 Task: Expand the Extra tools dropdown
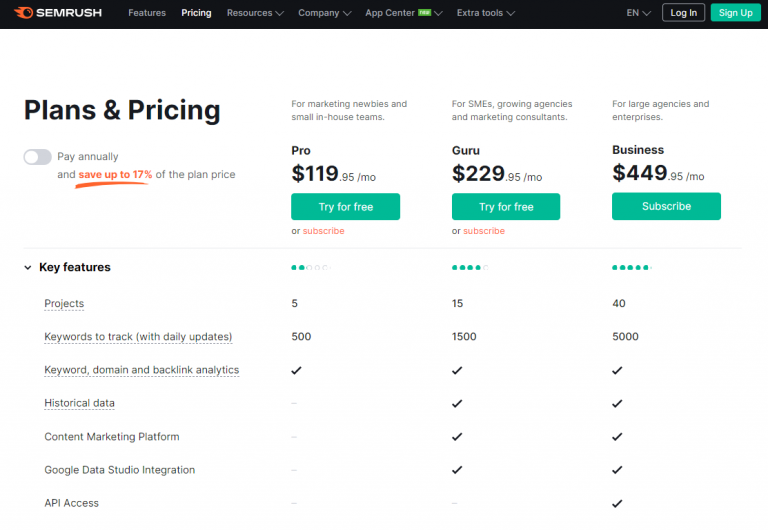[486, 13]
